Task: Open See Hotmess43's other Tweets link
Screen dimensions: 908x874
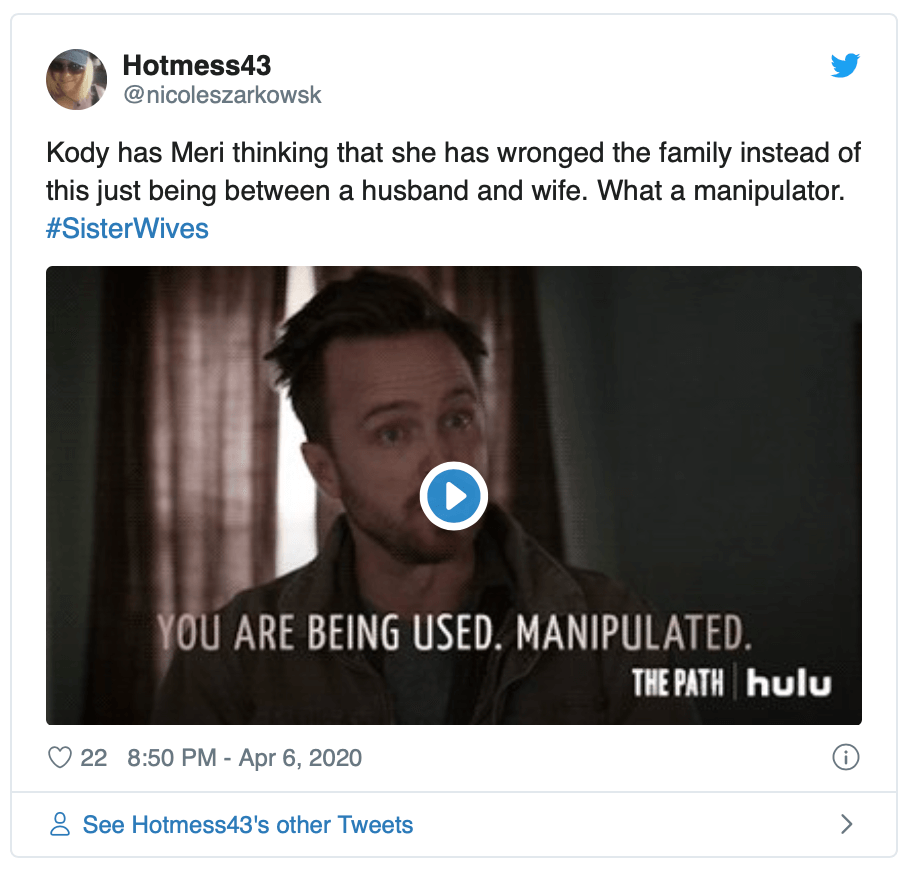Action: point(247,825)
